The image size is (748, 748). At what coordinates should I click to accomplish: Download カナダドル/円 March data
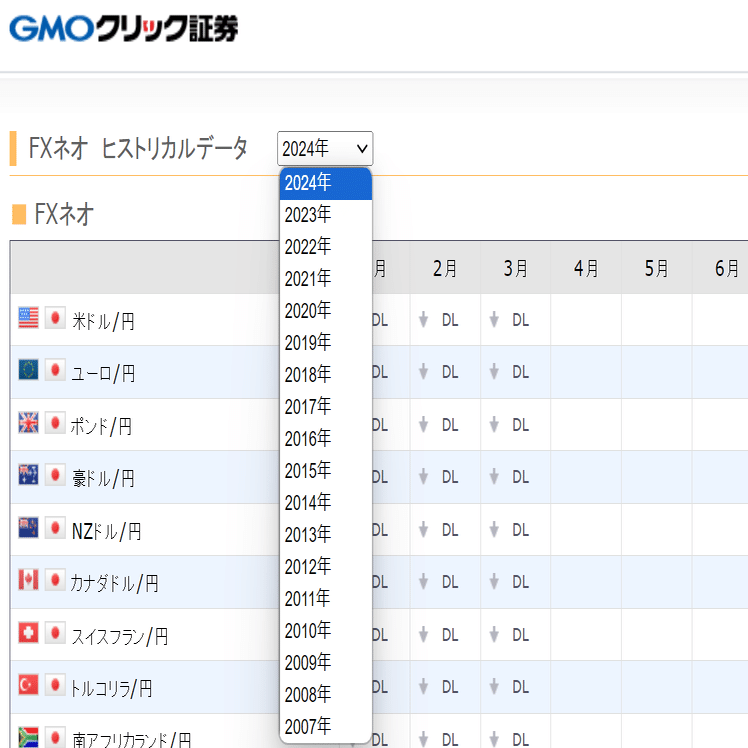point(509,582)
